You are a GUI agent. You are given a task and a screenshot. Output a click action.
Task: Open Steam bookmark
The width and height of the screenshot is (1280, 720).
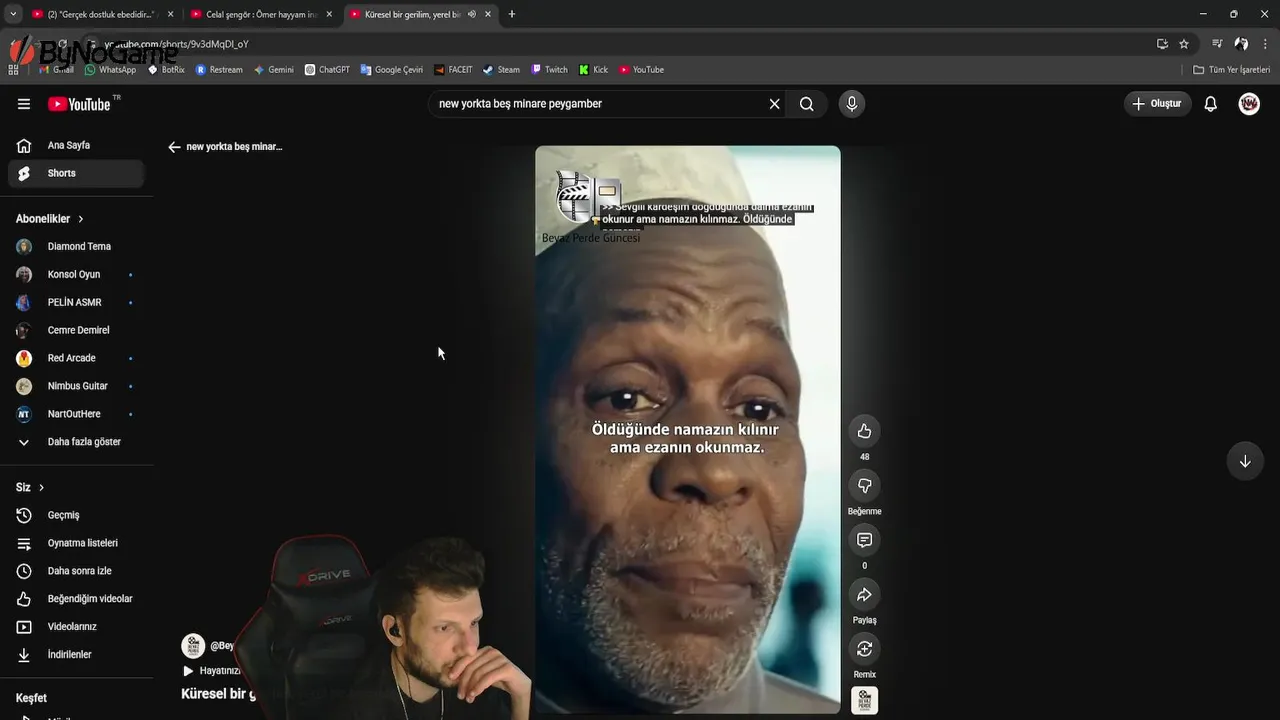coord(501,70)
